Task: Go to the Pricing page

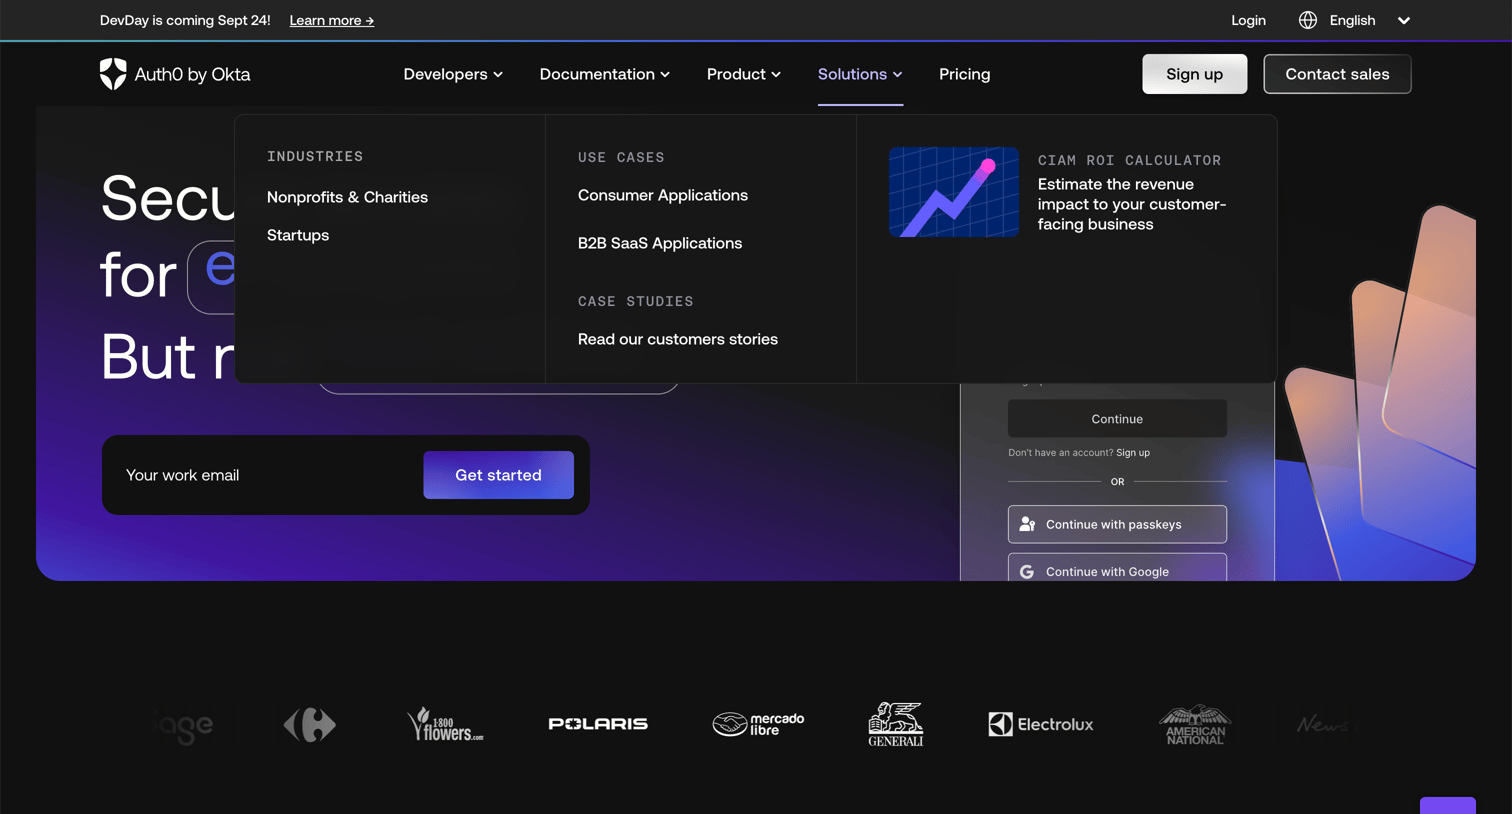Action: point(965,74)
